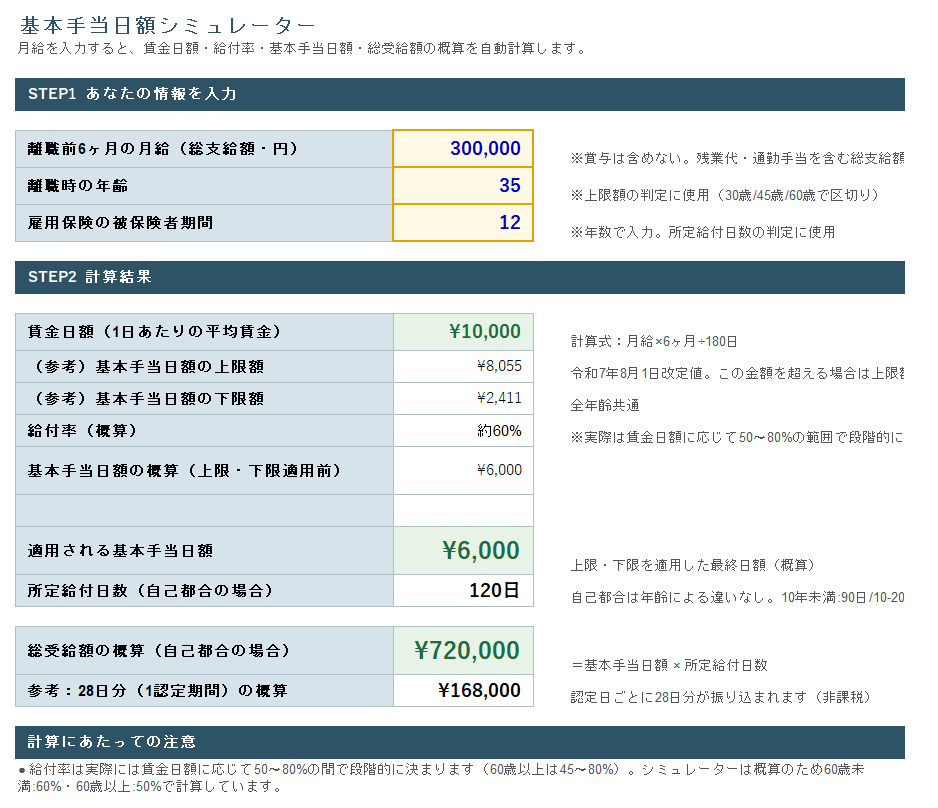Click the pre-limit daily amount ¥6,000 cell
The height and width of the screenshot is (808, 938).
(463, 470)
